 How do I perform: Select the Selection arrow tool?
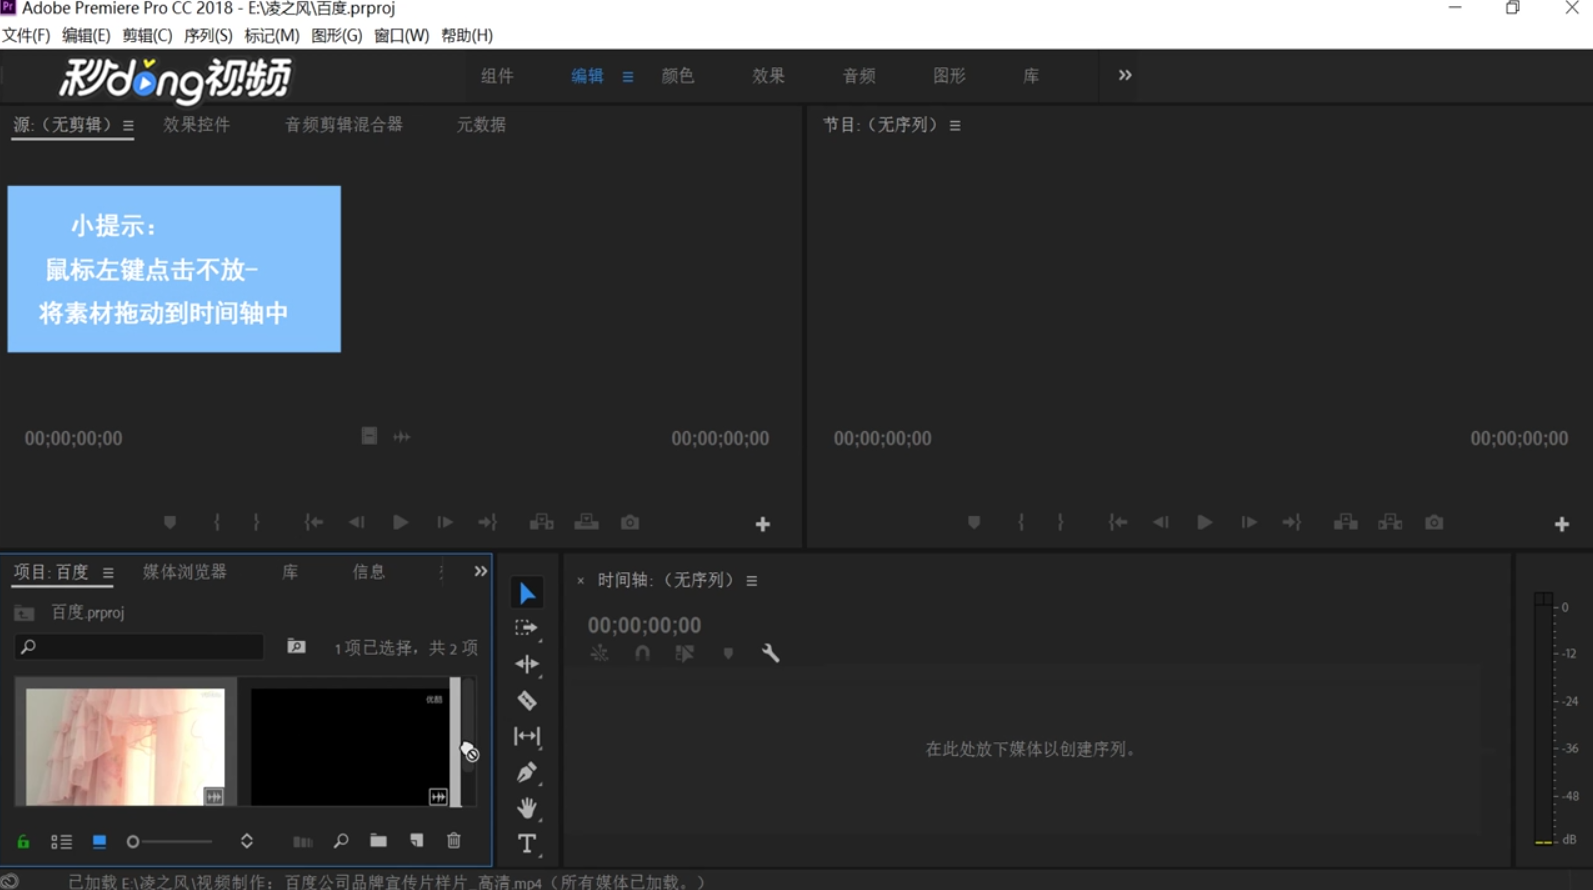(527, 593)
